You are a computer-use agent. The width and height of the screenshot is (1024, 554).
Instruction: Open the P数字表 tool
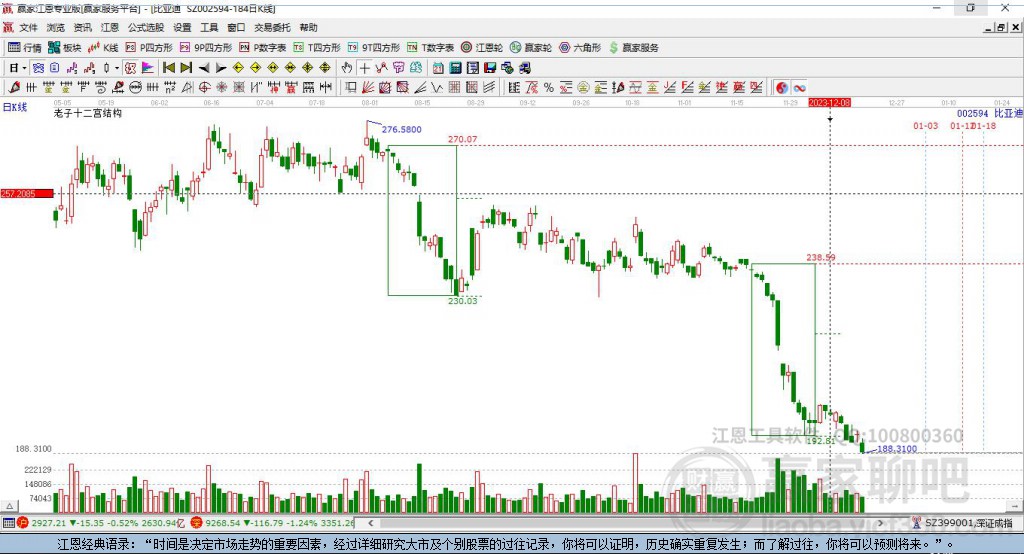point(263,48)
